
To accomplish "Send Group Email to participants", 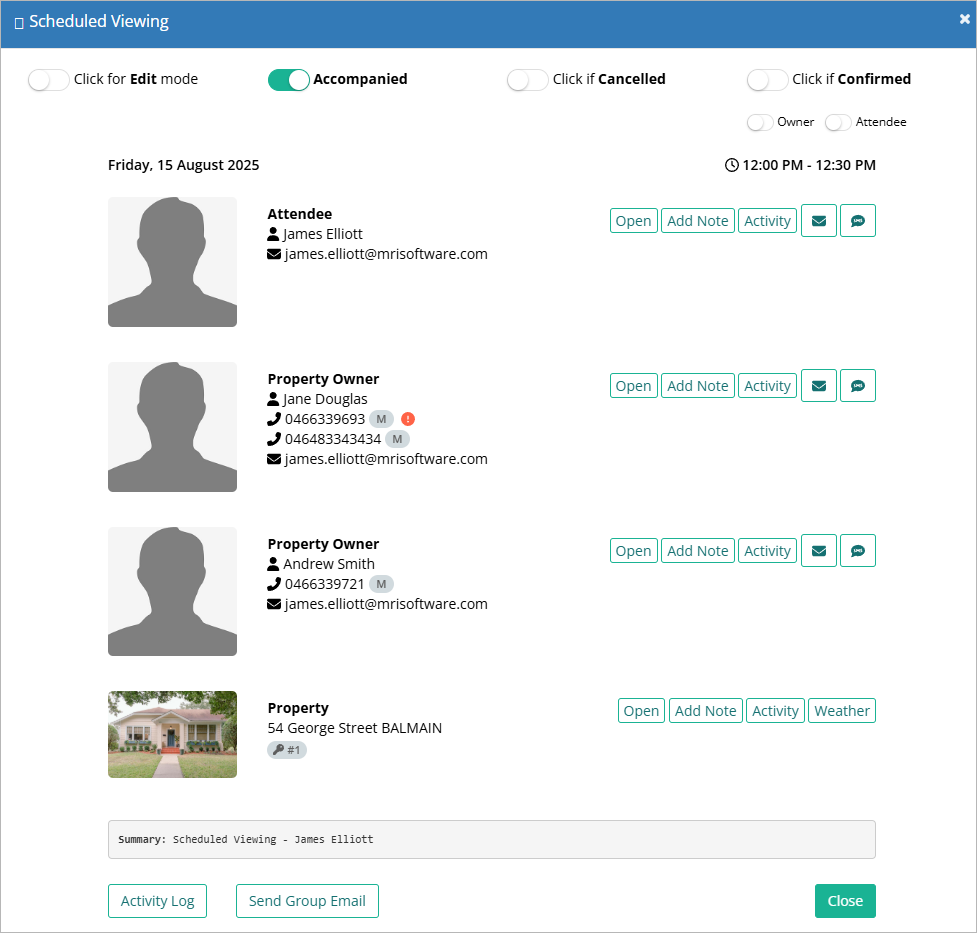I will [x=307, y=900].
